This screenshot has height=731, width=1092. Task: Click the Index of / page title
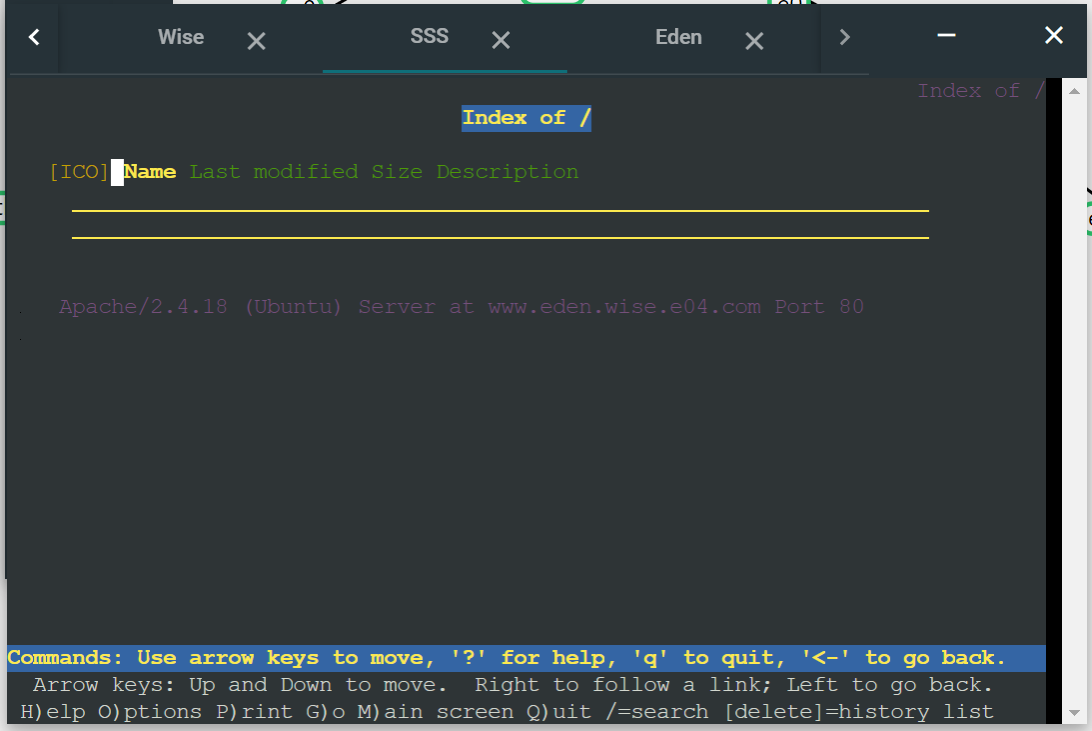[526, 117]
